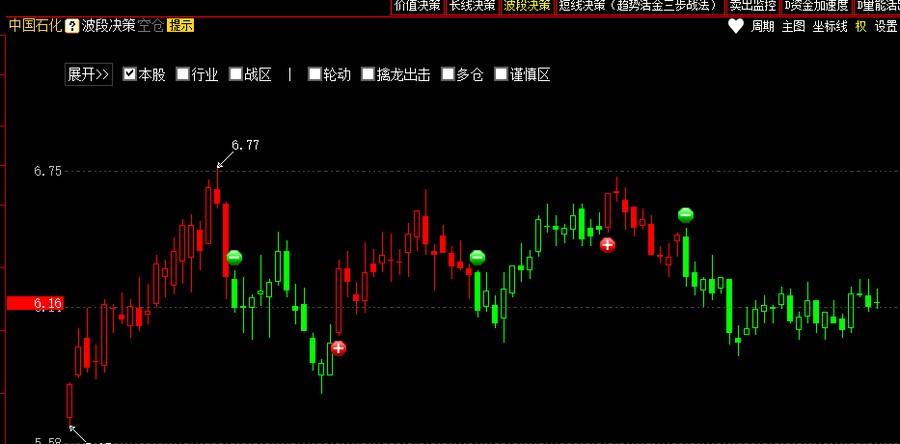This screenshot has height=444, width=900.
Task: Enable the 行业 checkbox
Action: tap(183, 74)
